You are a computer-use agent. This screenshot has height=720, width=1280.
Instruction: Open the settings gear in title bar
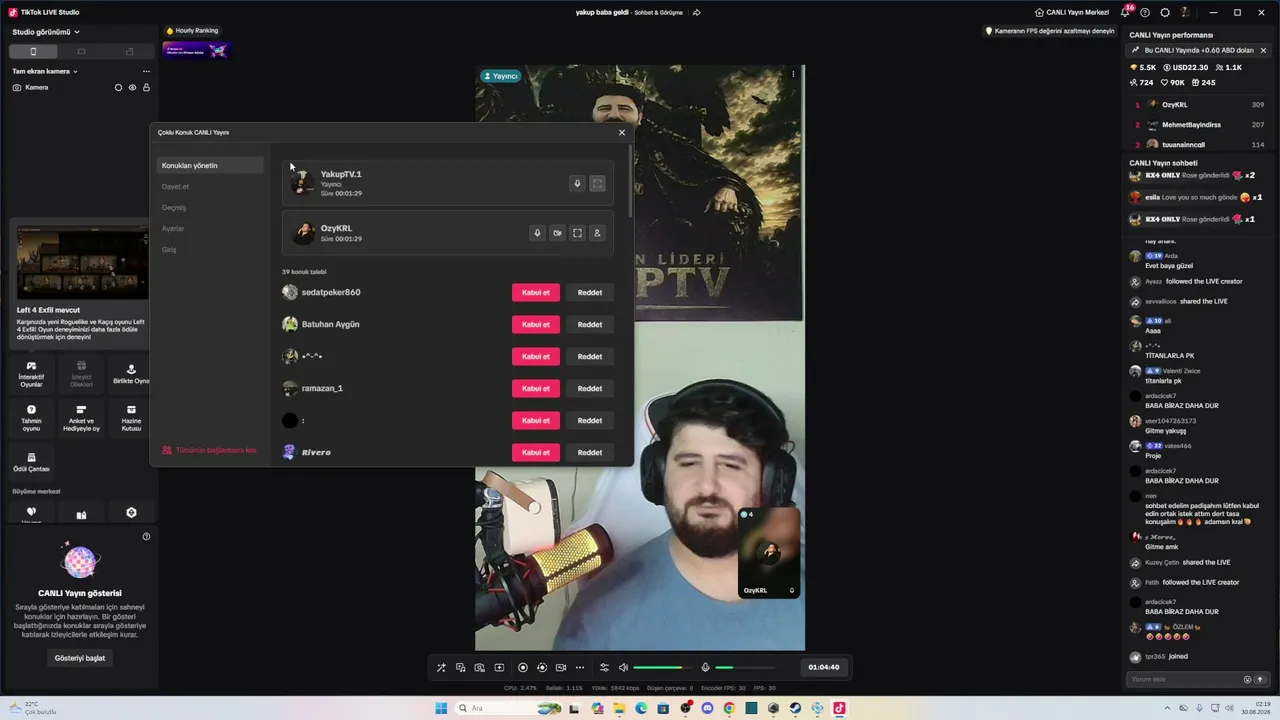[x=1165, y=12]
